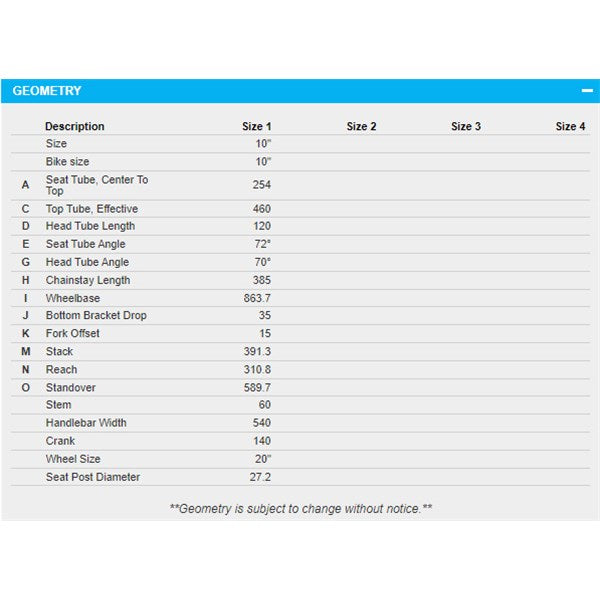The height and width of the screenshot is (600, 600).
Task: Click the geometry change notice text
Action: (301, 508)
